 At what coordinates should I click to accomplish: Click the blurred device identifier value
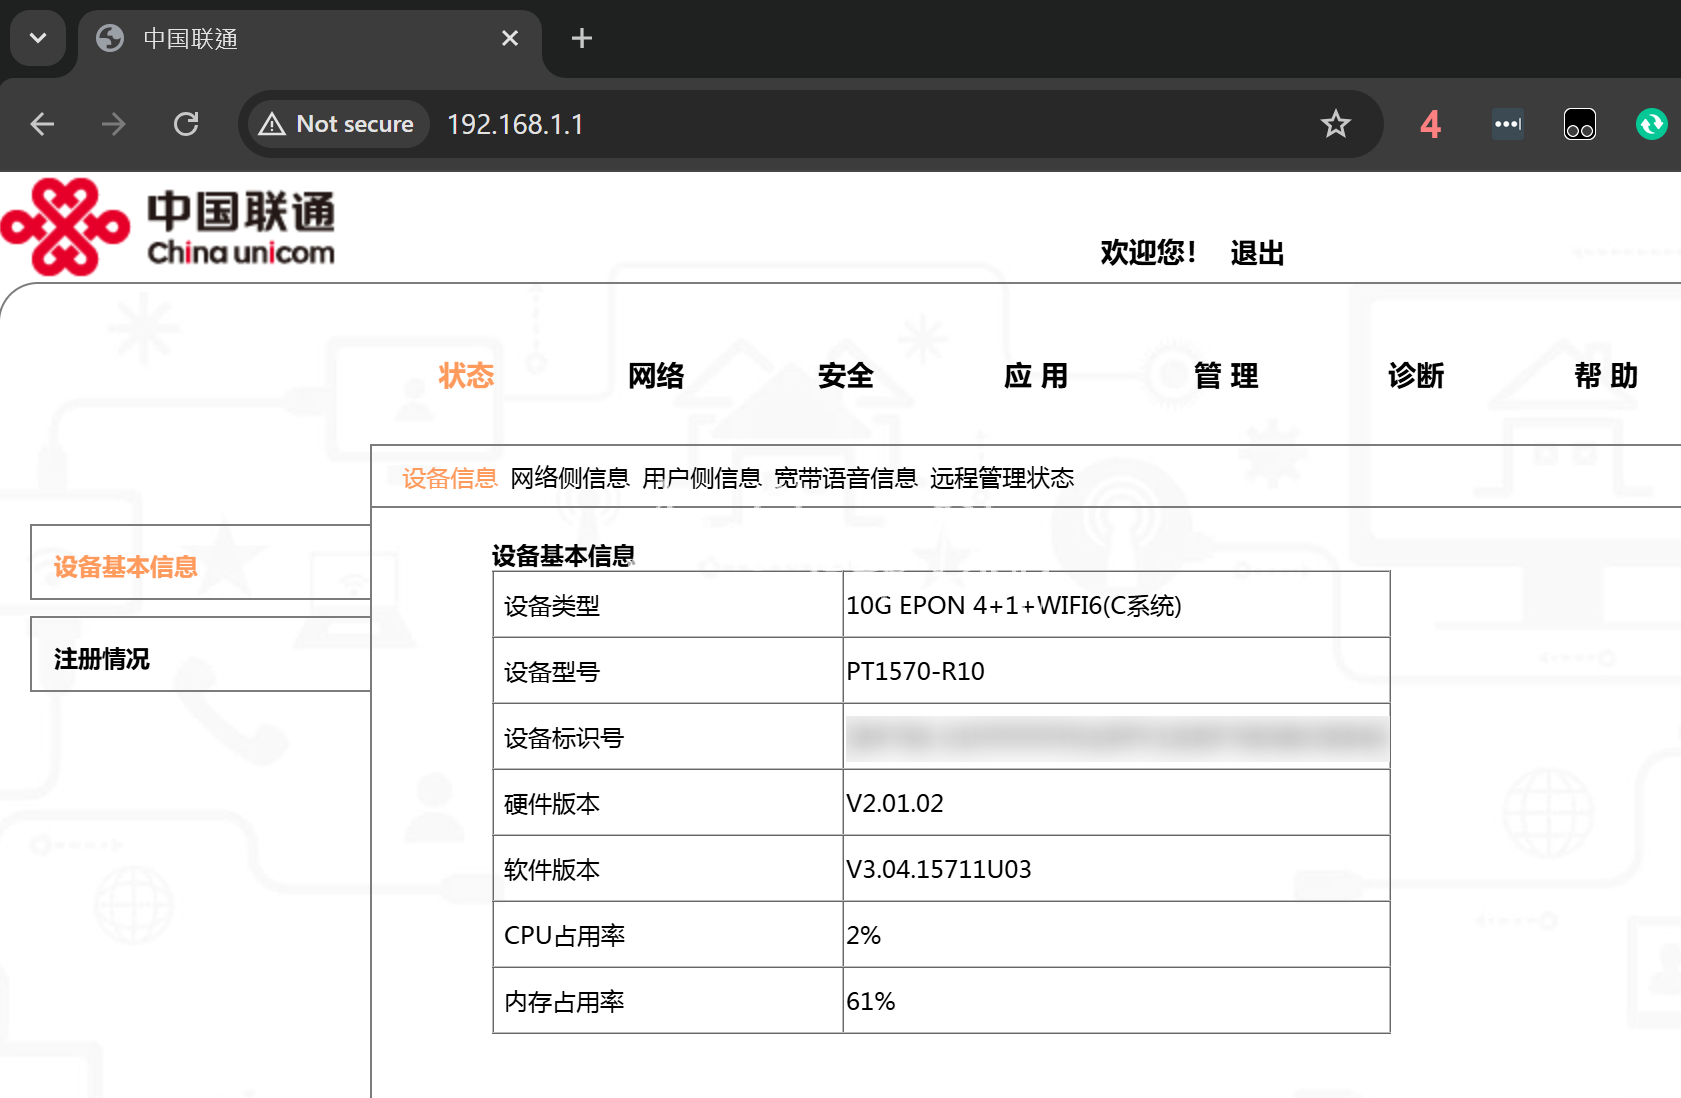click(x=1116, y=738)
